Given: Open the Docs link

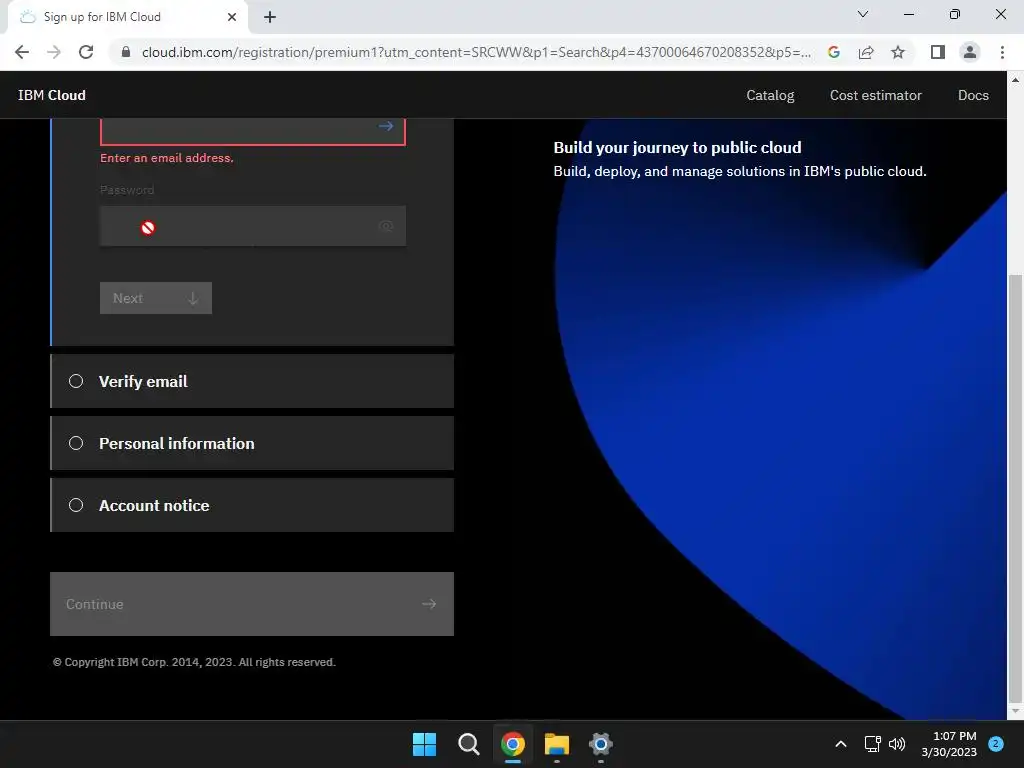Looking at the screenshot, I should coord(973,95).
